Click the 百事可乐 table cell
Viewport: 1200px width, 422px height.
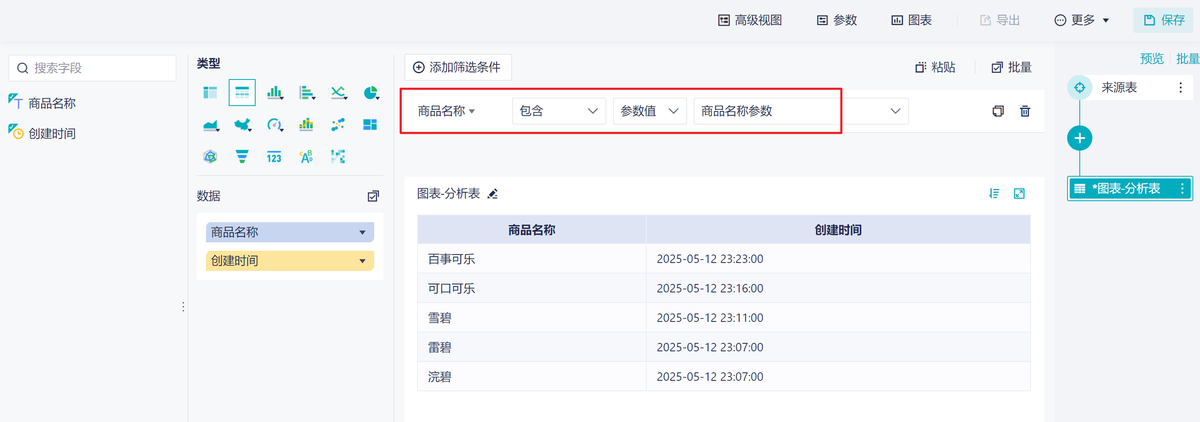(532, 259)
